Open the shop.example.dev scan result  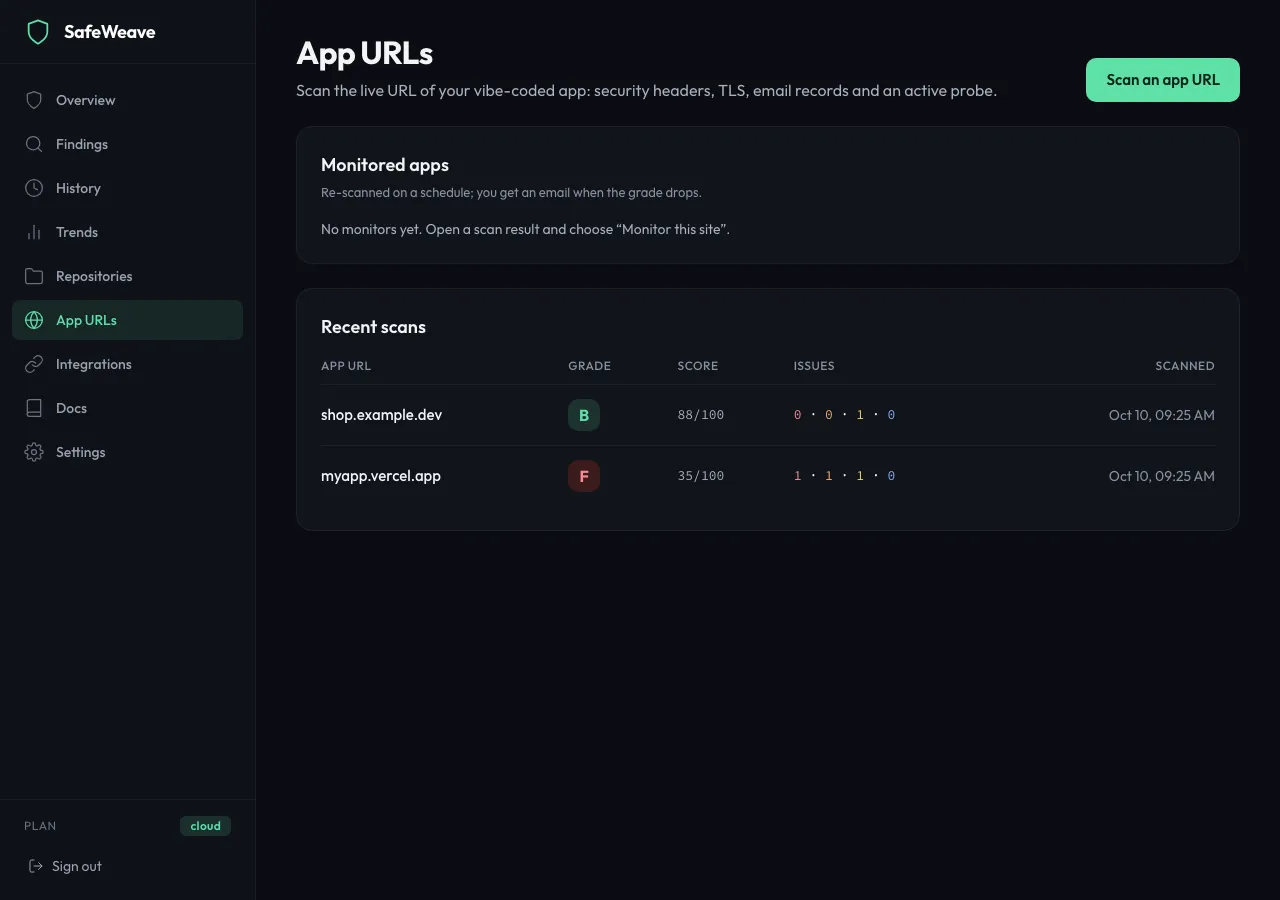[x=381, y=415]
